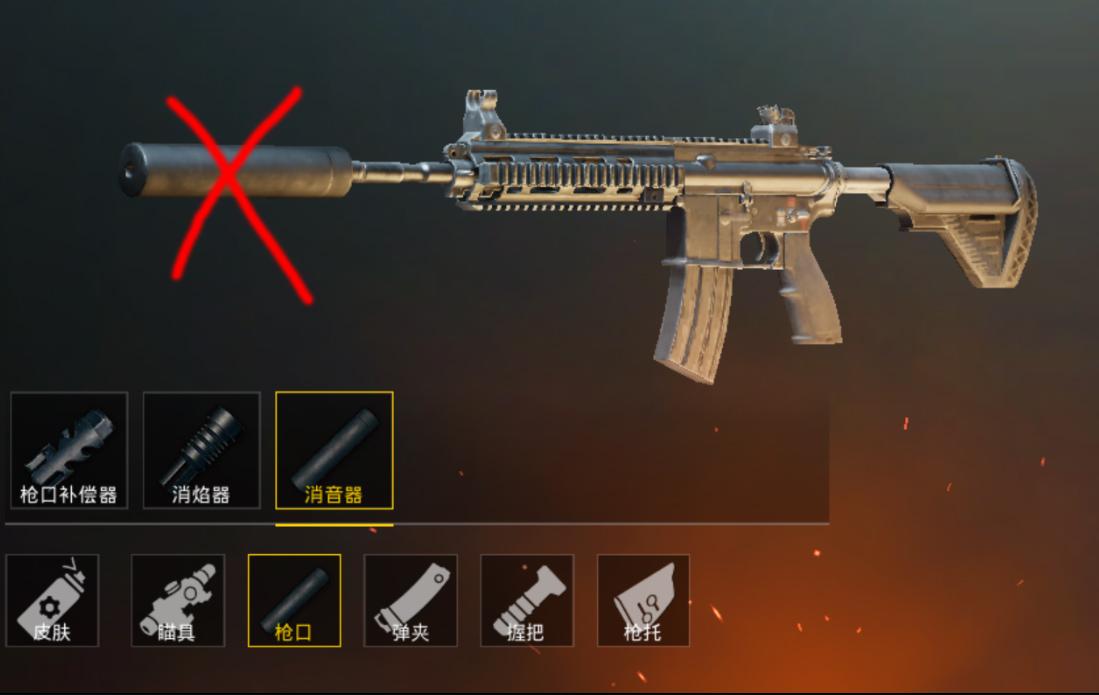Switch to the 枪口 muzzle category
The image size is (1099, 695).
click(294, 600)
